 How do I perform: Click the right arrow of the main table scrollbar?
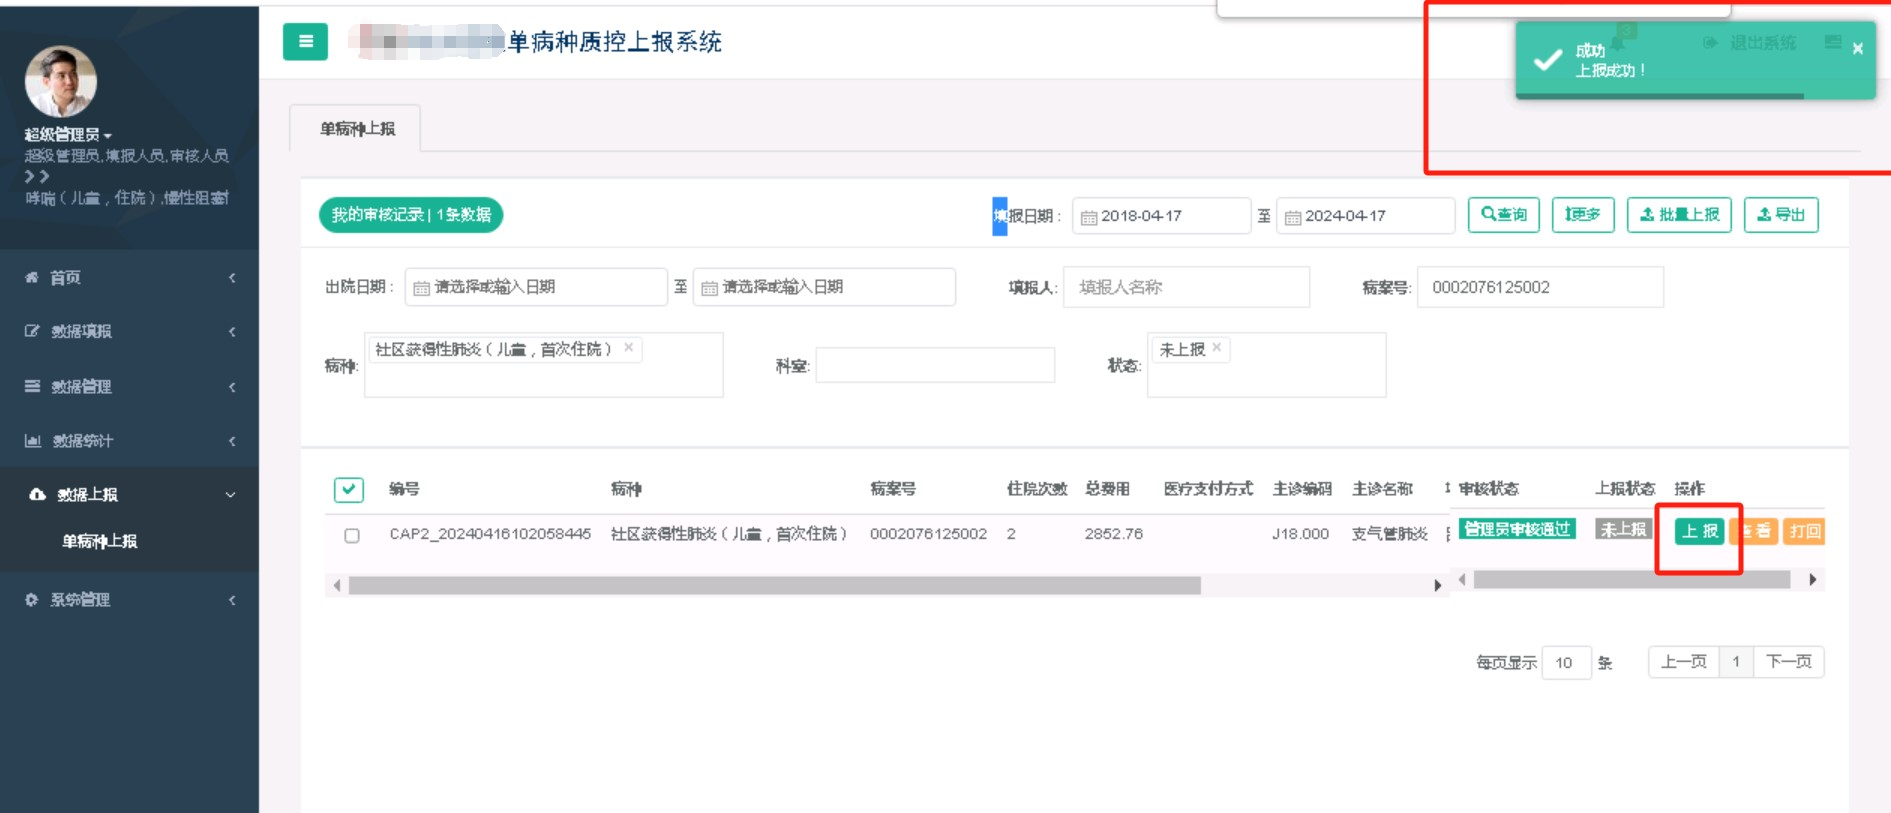[x=1437, y=585]
